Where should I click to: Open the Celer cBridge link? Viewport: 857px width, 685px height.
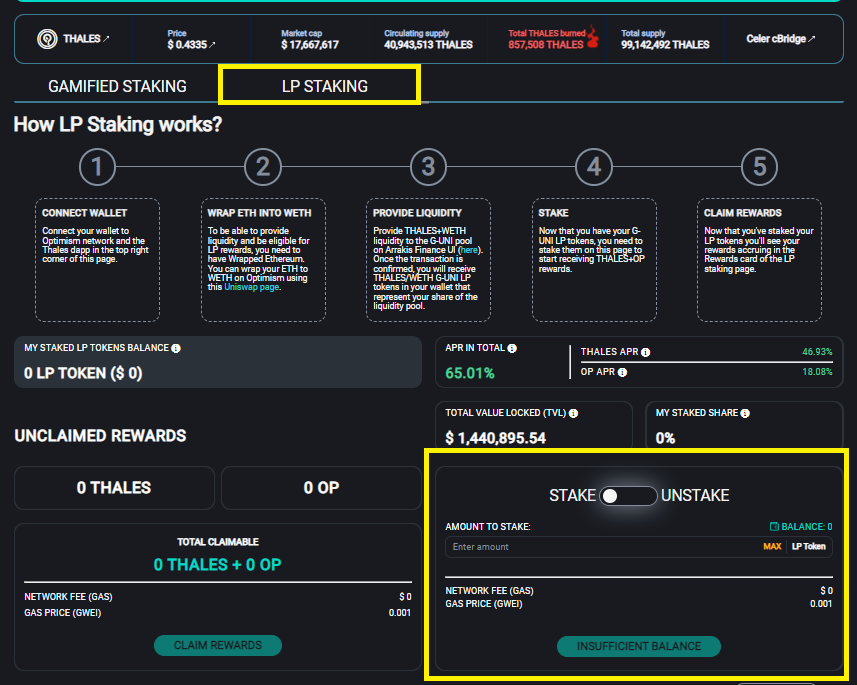pyautogui.click(x=780, y=39)
